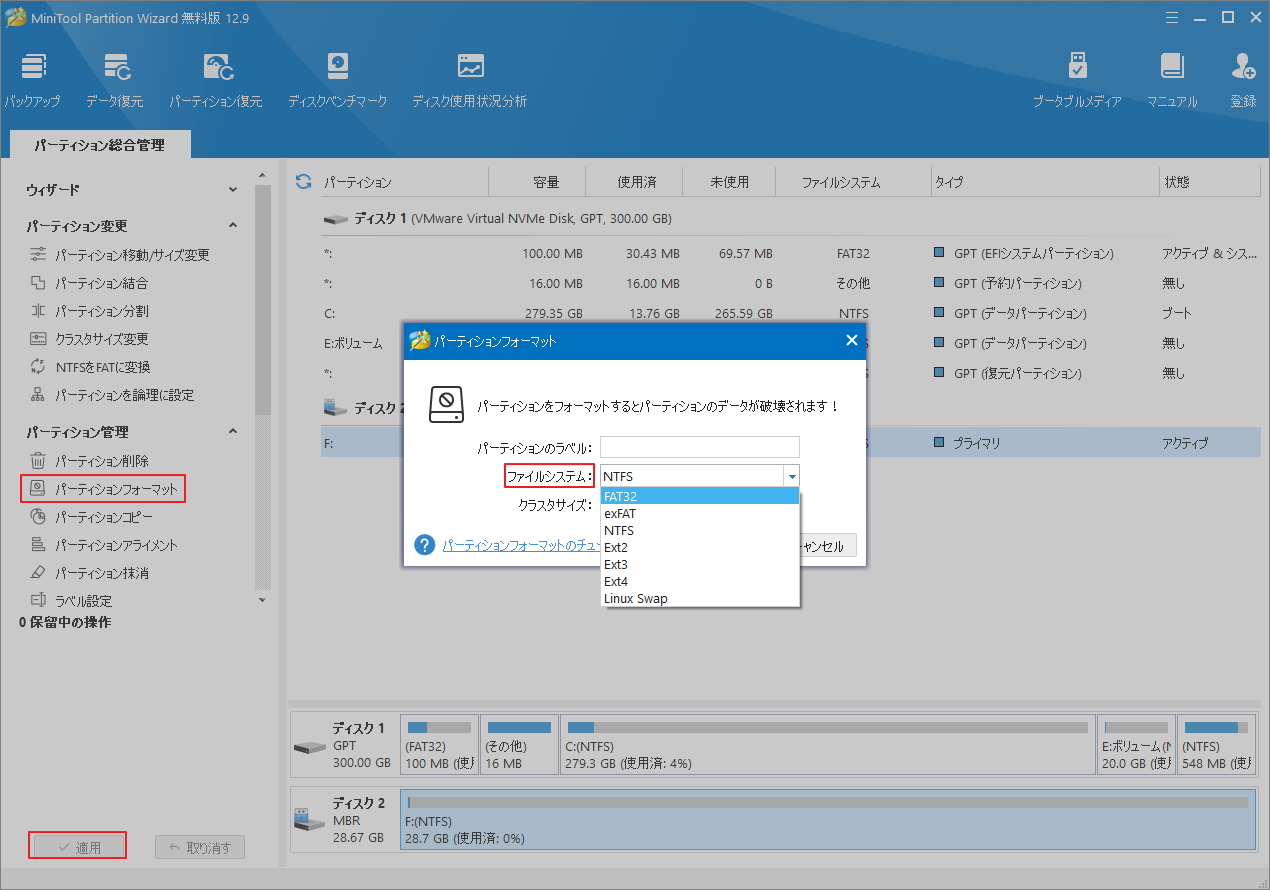Select (その他) 16 MB block in disk map
The width and height of the screenshot is (1270, 890).
pos(519,743)
